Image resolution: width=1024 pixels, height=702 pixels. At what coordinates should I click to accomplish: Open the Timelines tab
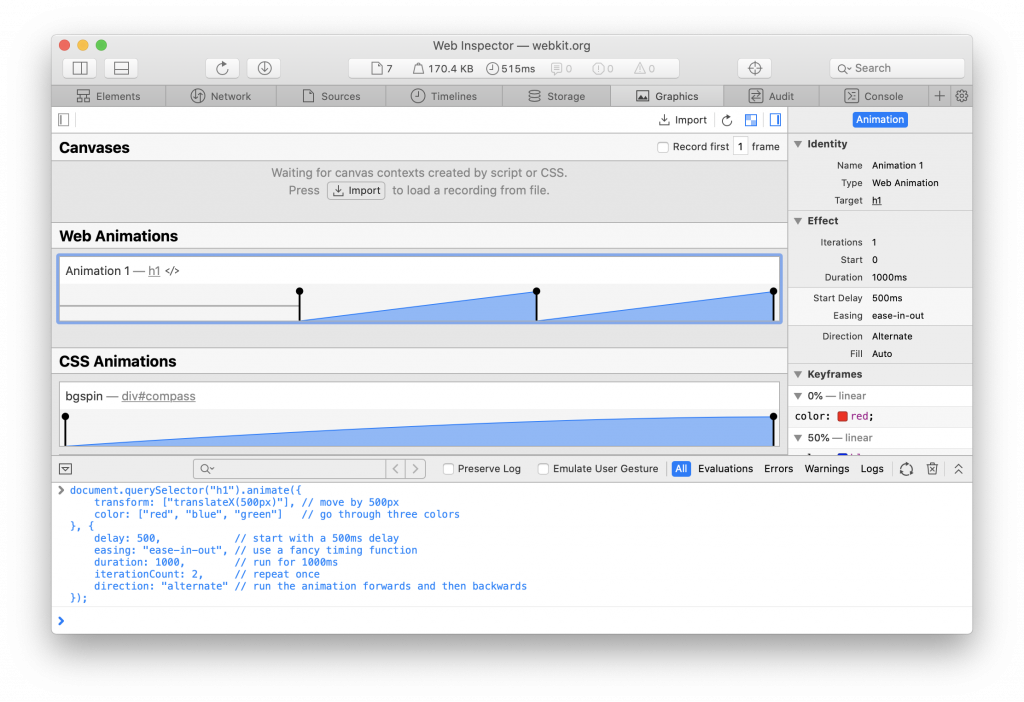click(444, 96)
